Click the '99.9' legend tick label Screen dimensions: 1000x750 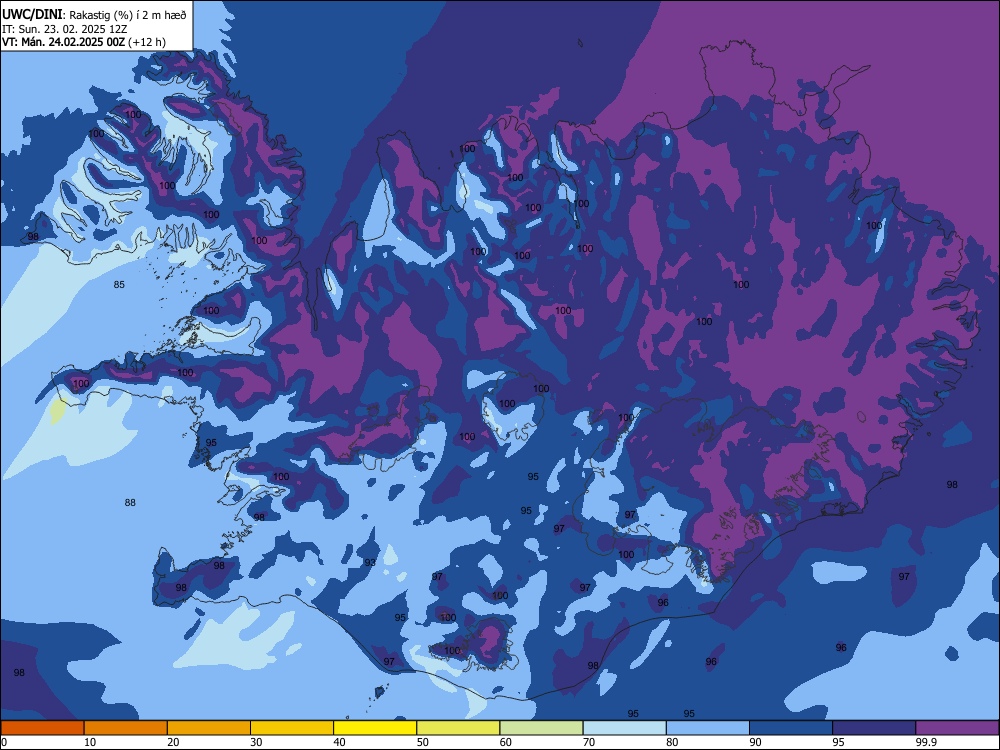tap(926, 742)
